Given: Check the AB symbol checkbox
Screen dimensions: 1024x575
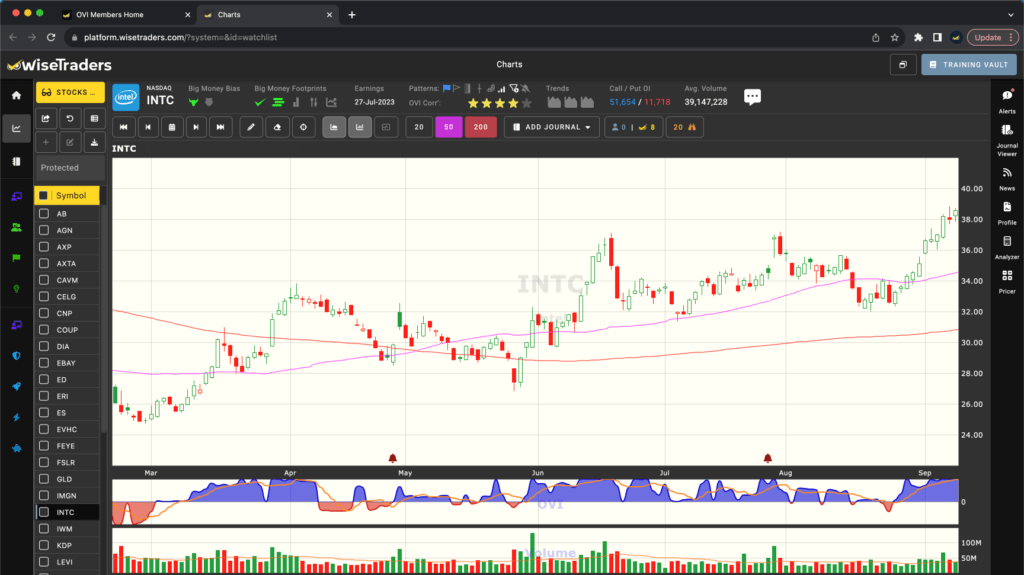Looking at the screenshot, I should (x=44, y=214).
